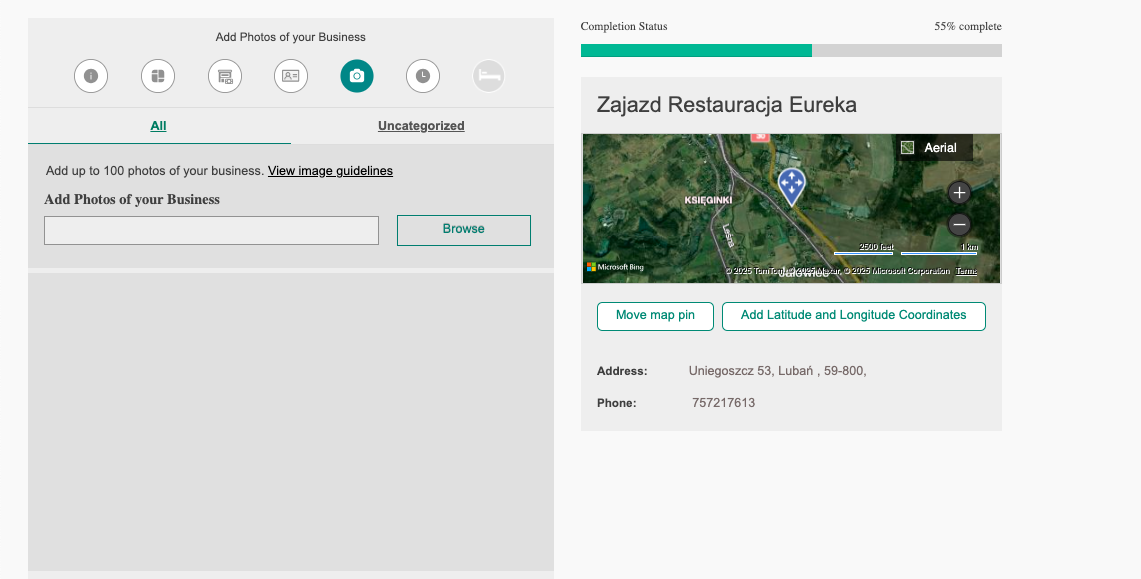Click the KSIĘGINKI label on the map
This screenshot has height=579, width=1141.
[708, 200]
